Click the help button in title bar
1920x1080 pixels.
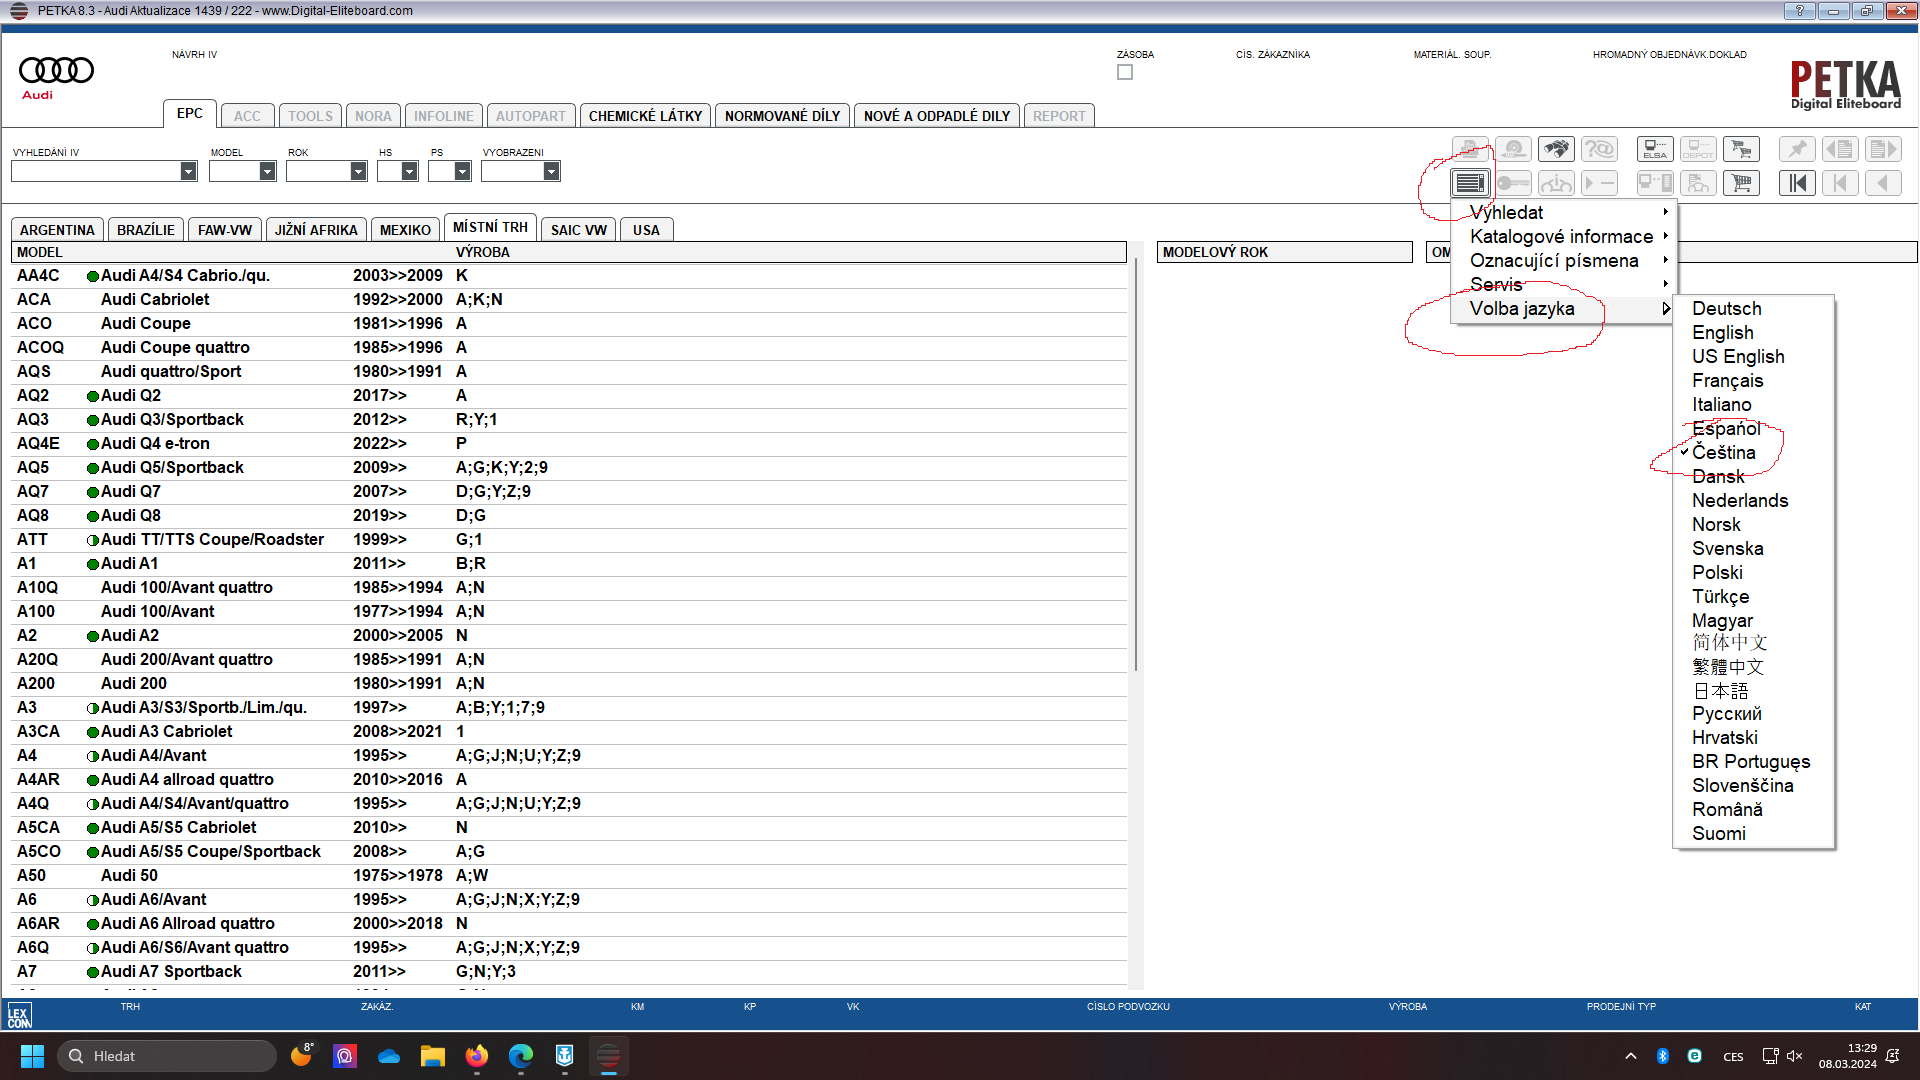[1800, 11]
